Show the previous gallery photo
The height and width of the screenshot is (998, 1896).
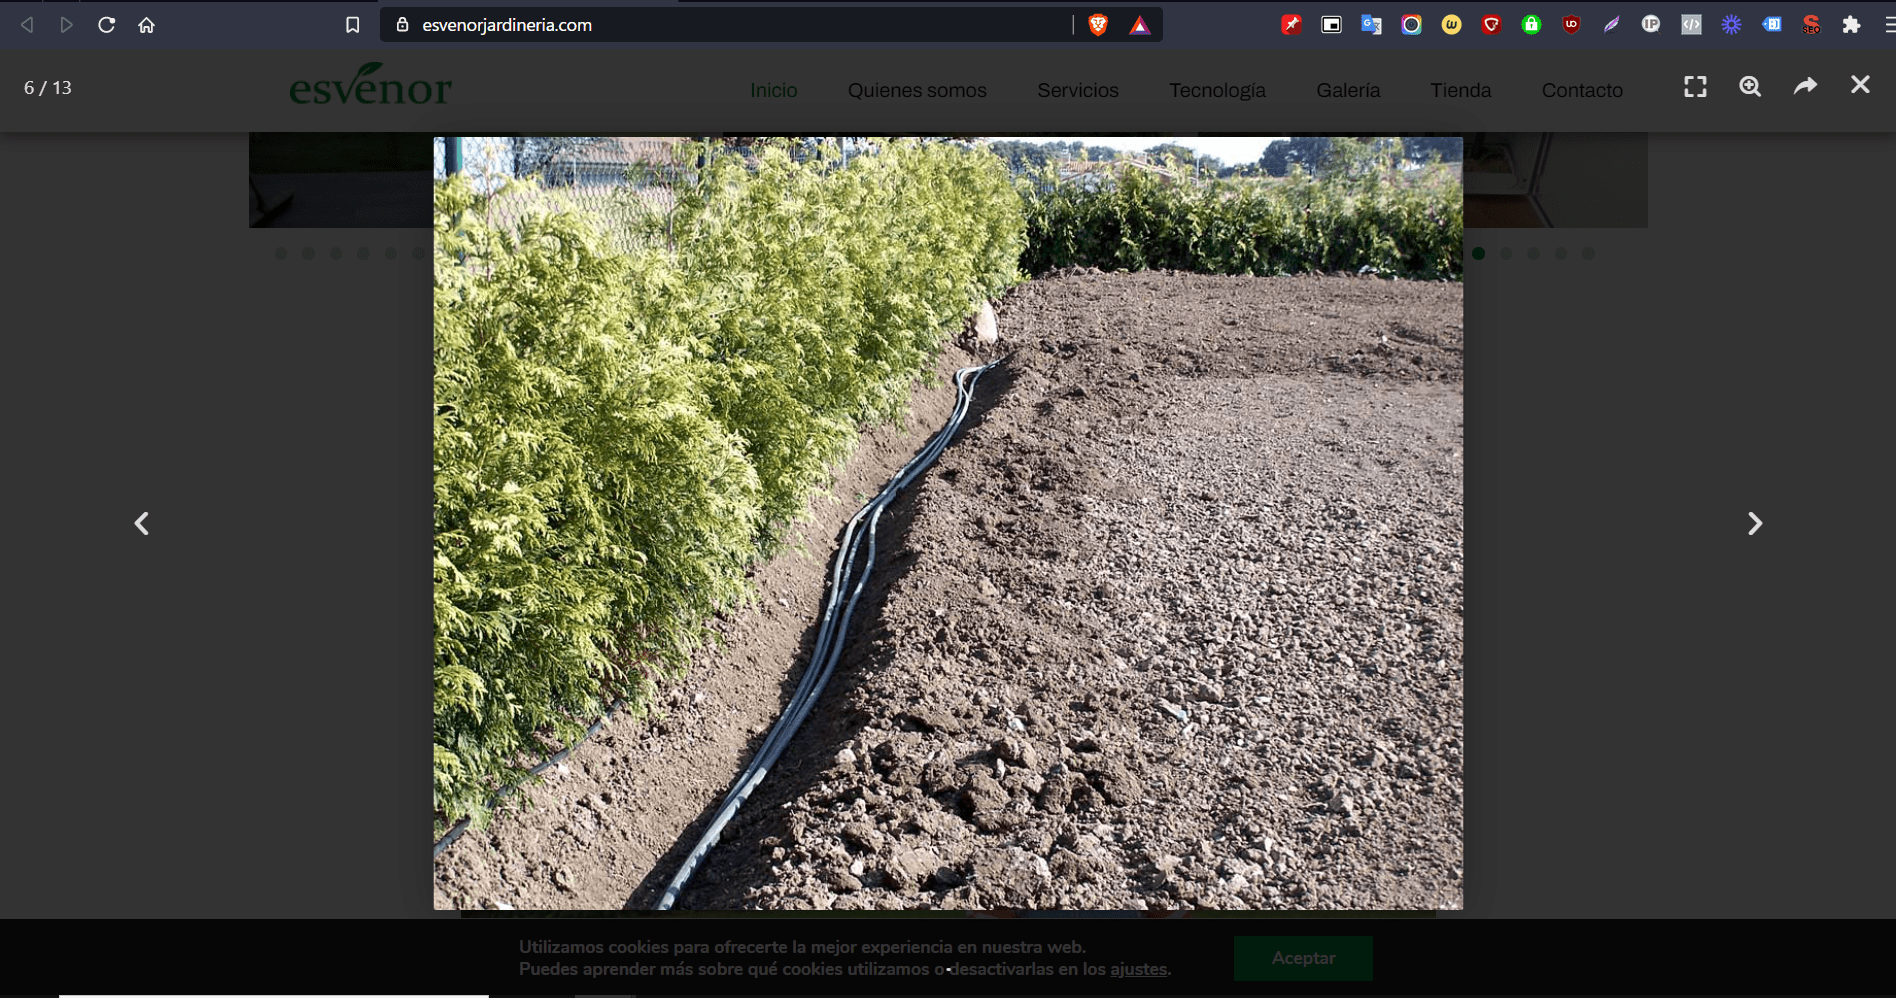(142, 524)
